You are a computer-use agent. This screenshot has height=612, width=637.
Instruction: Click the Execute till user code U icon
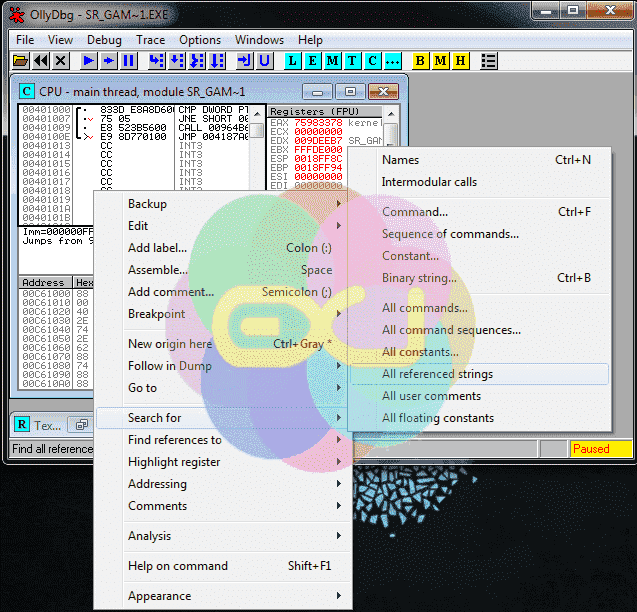click(x=264, y=61)
